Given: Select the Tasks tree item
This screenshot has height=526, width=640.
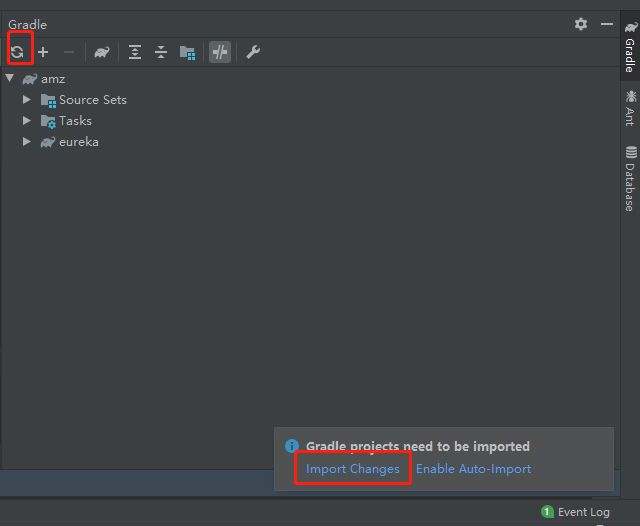Looking at the screenshot, I should [75, 121].
